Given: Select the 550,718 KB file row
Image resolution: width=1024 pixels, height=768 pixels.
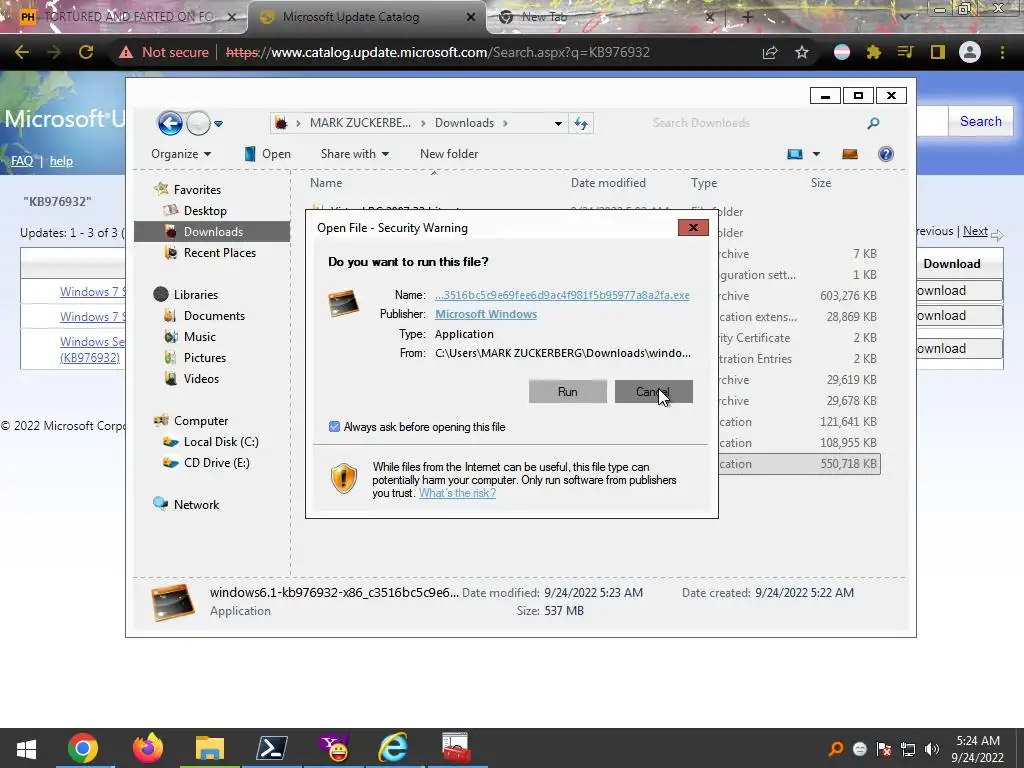Looking at the screenshot, I should click(x=799, y=464).
